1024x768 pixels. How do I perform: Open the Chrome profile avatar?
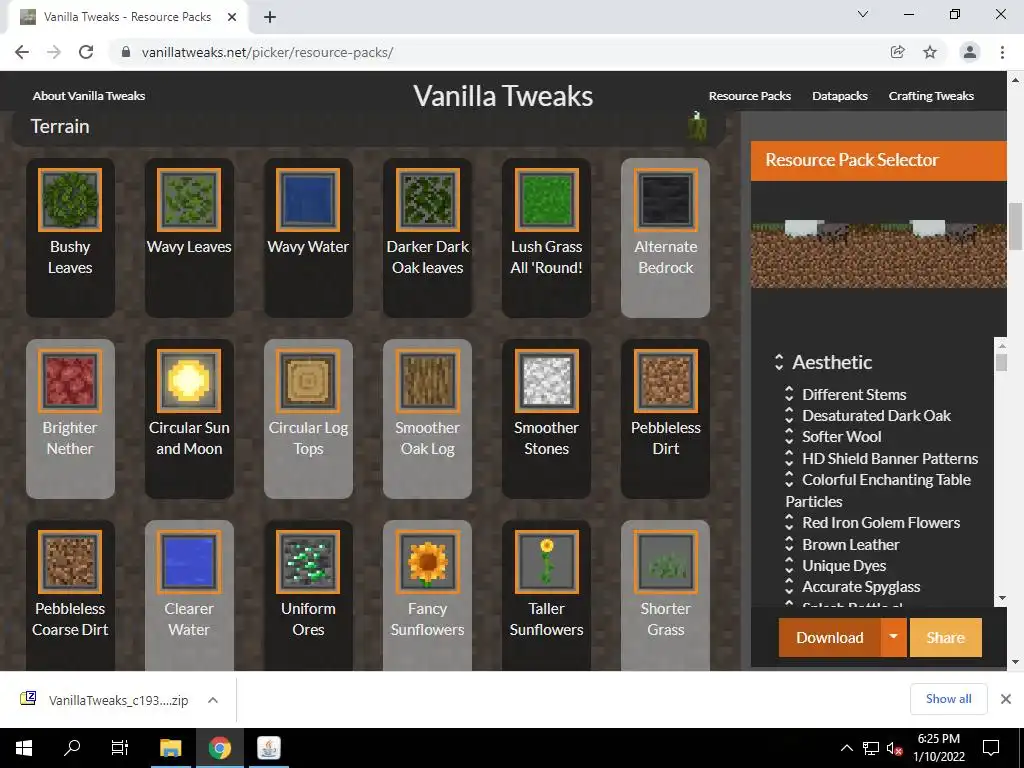[970, 52]
